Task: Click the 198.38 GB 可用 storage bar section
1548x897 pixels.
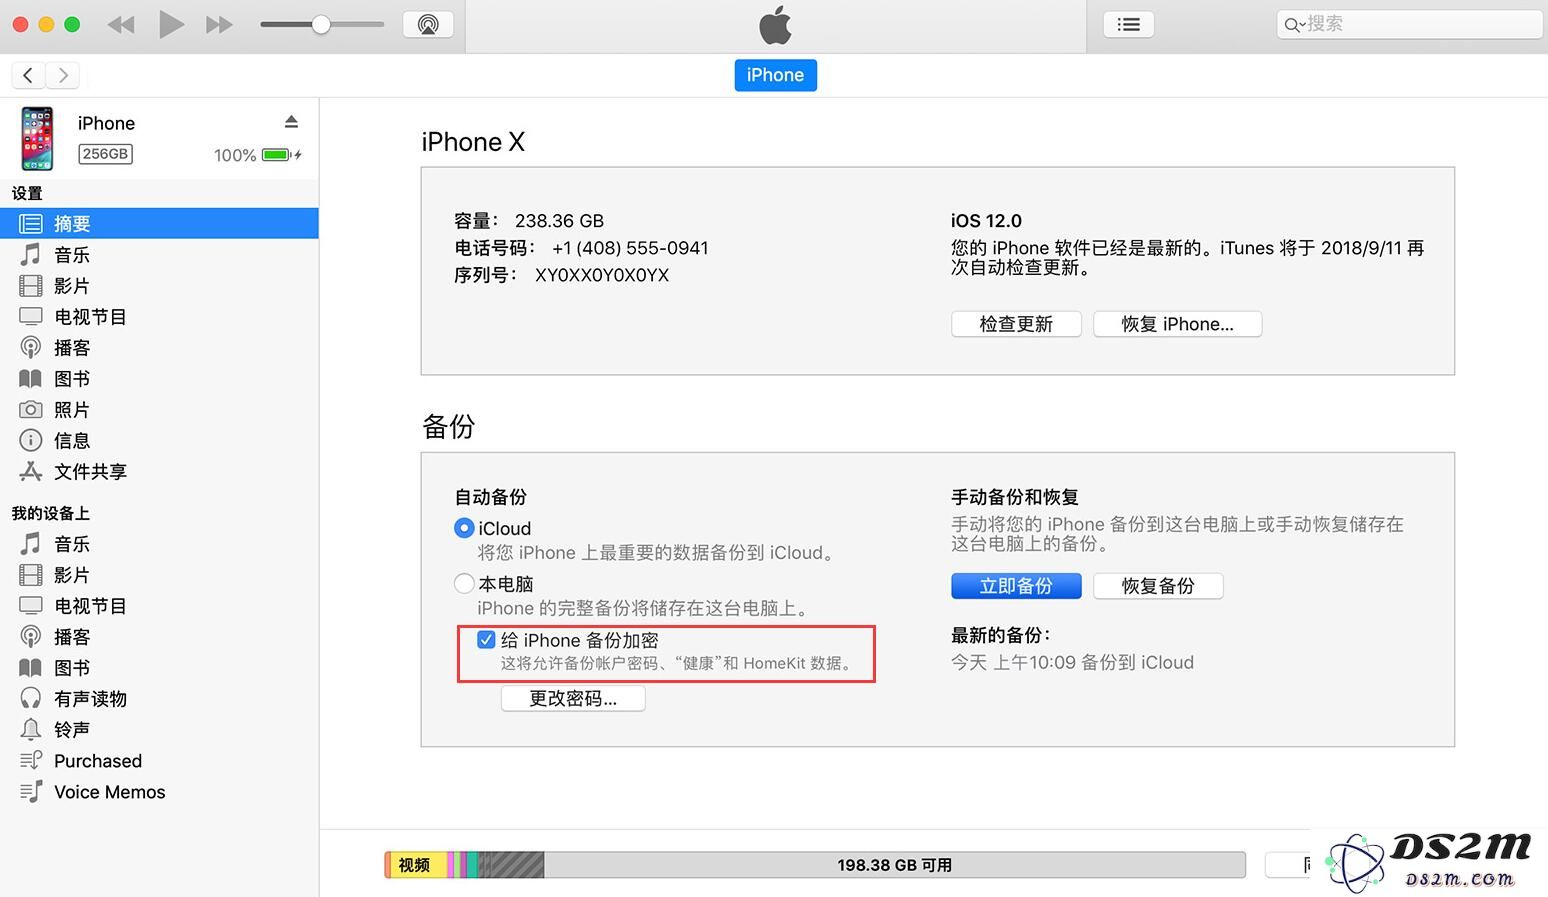Action: (894, 865)
